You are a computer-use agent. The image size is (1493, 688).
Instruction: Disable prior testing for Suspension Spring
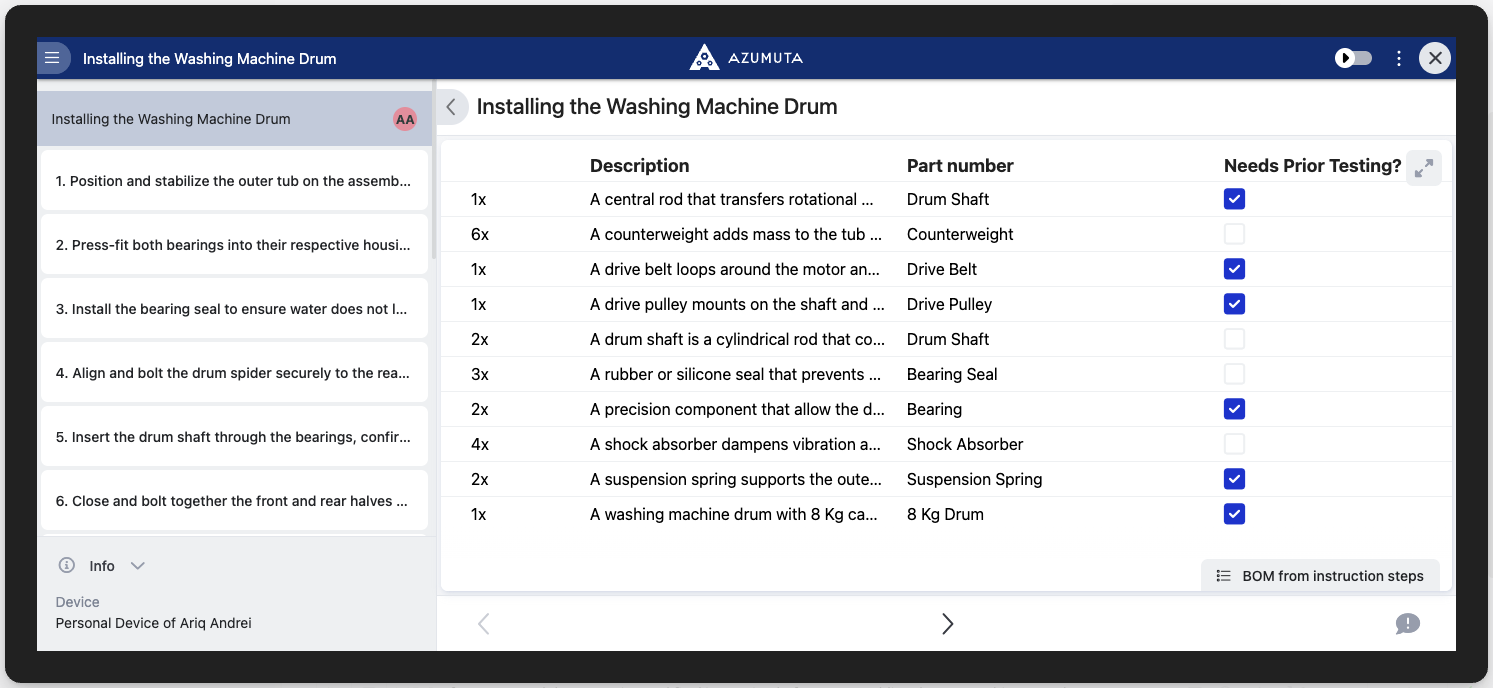(x=1234, y=479)
